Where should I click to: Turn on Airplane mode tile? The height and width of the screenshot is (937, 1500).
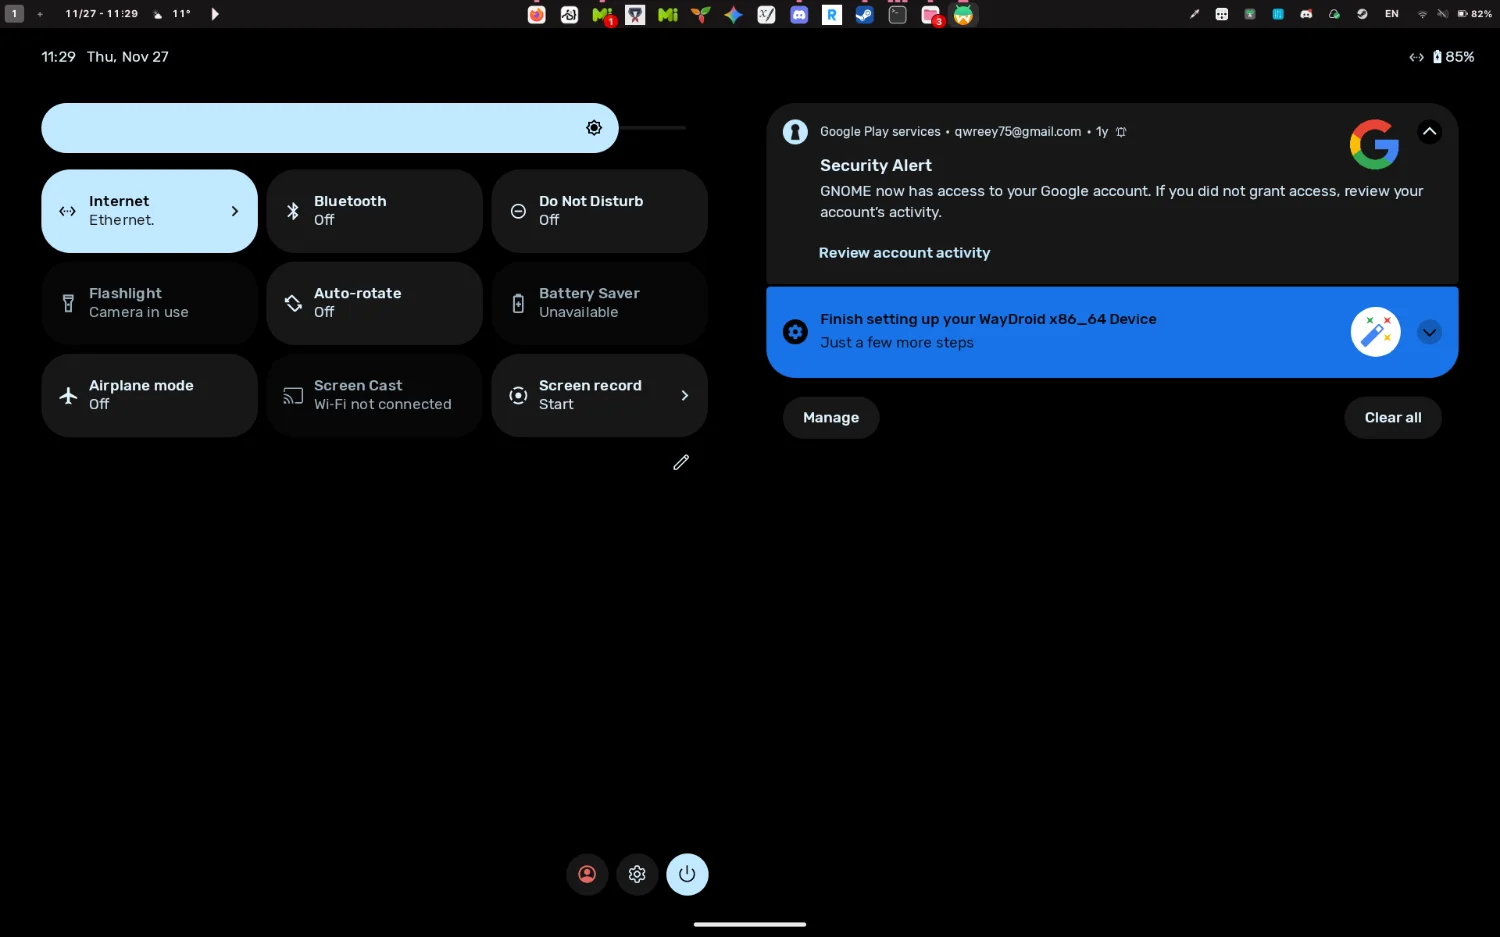tap(149, 395)
